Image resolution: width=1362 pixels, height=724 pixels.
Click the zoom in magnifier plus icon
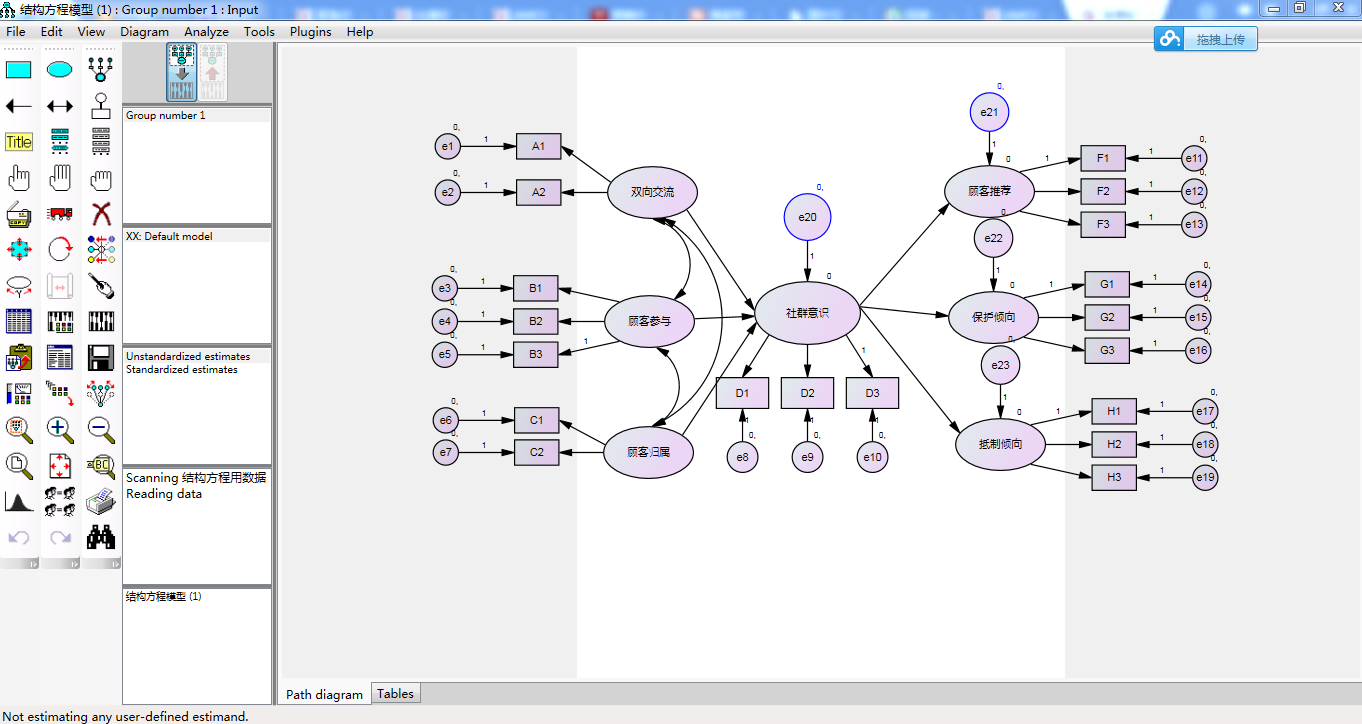click(x=60, y=429)
